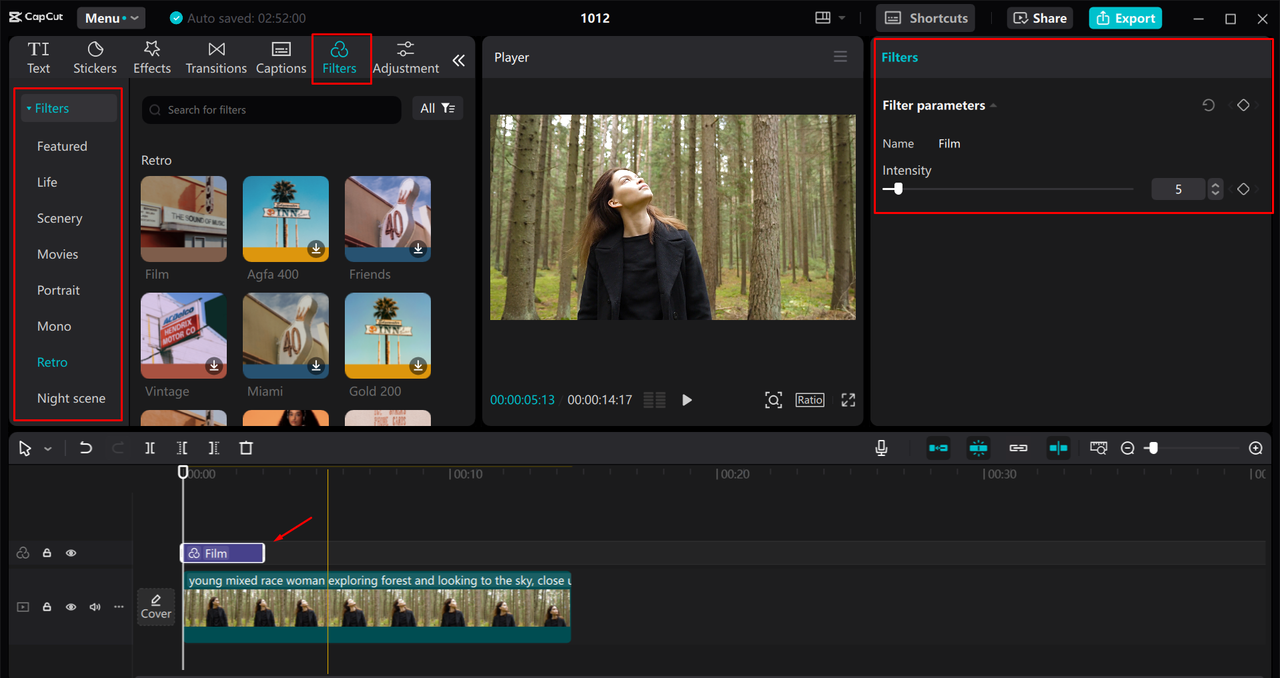Open the Player panel hamburger menu
The height and width of the screenshot is (678, 1280).
pos(840,57)
